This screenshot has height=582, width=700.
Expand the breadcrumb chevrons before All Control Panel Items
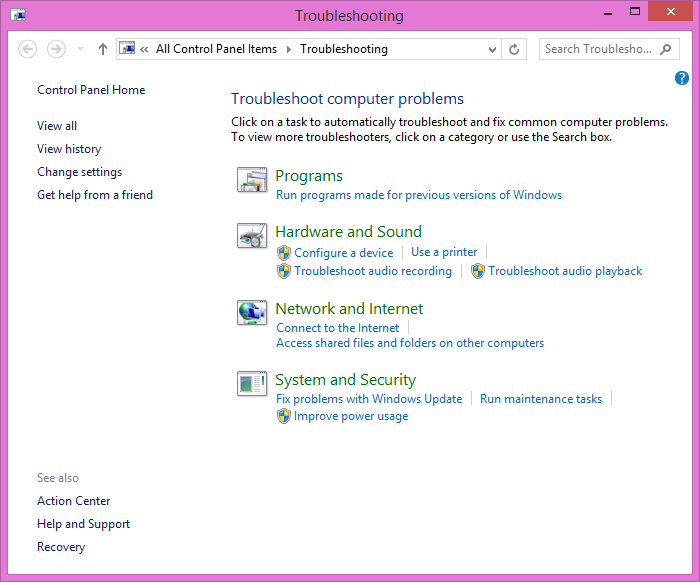[144, 49]
